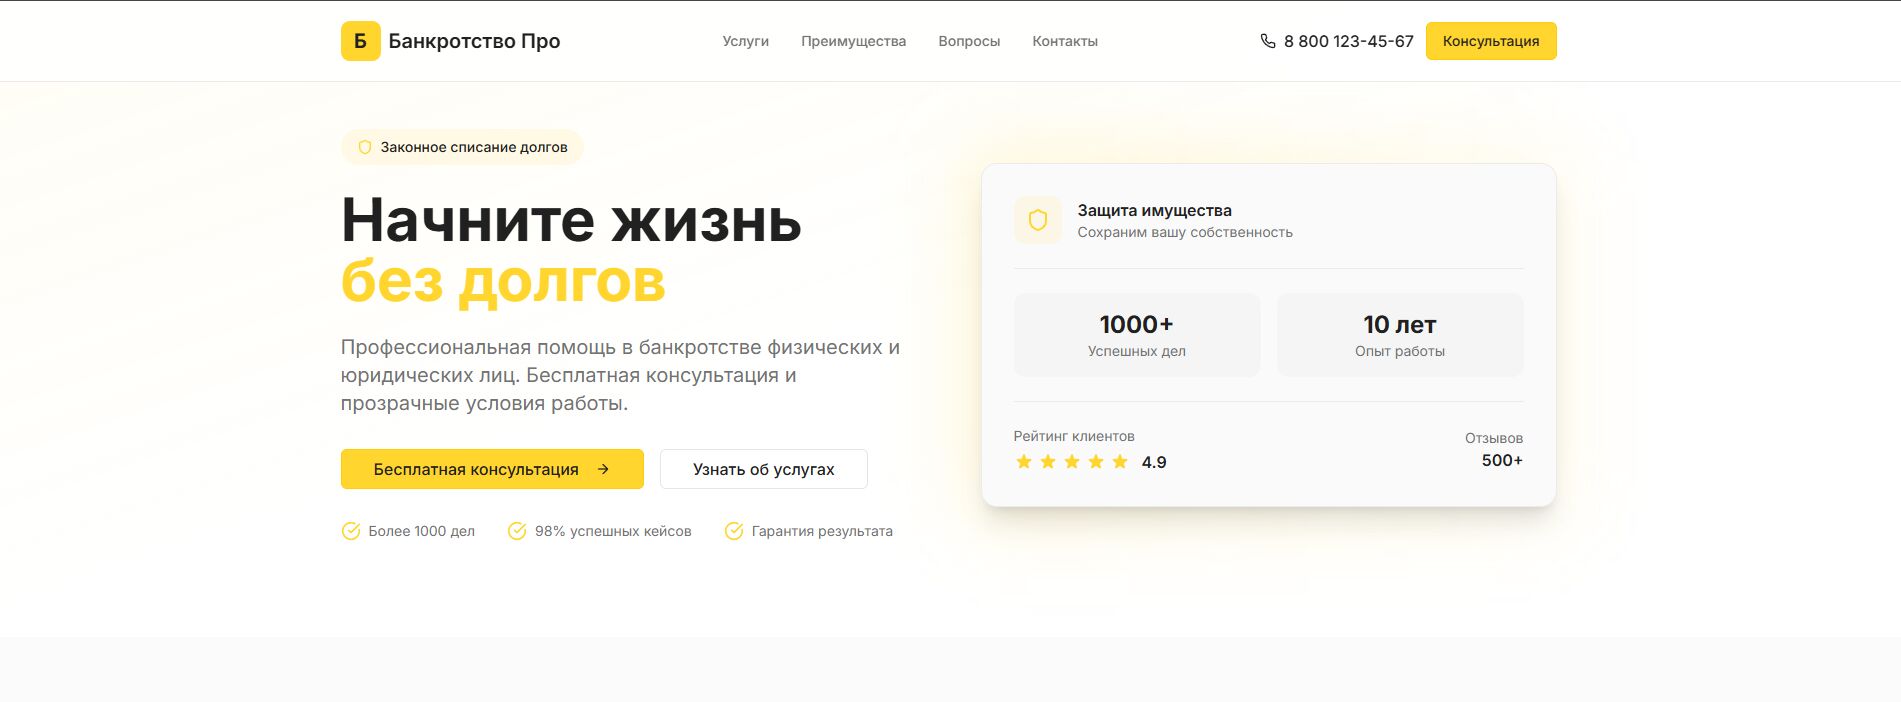Viewport: 1901px width, 702px height.
Task: Go to the Преимущества section
Action: (853, 41)
